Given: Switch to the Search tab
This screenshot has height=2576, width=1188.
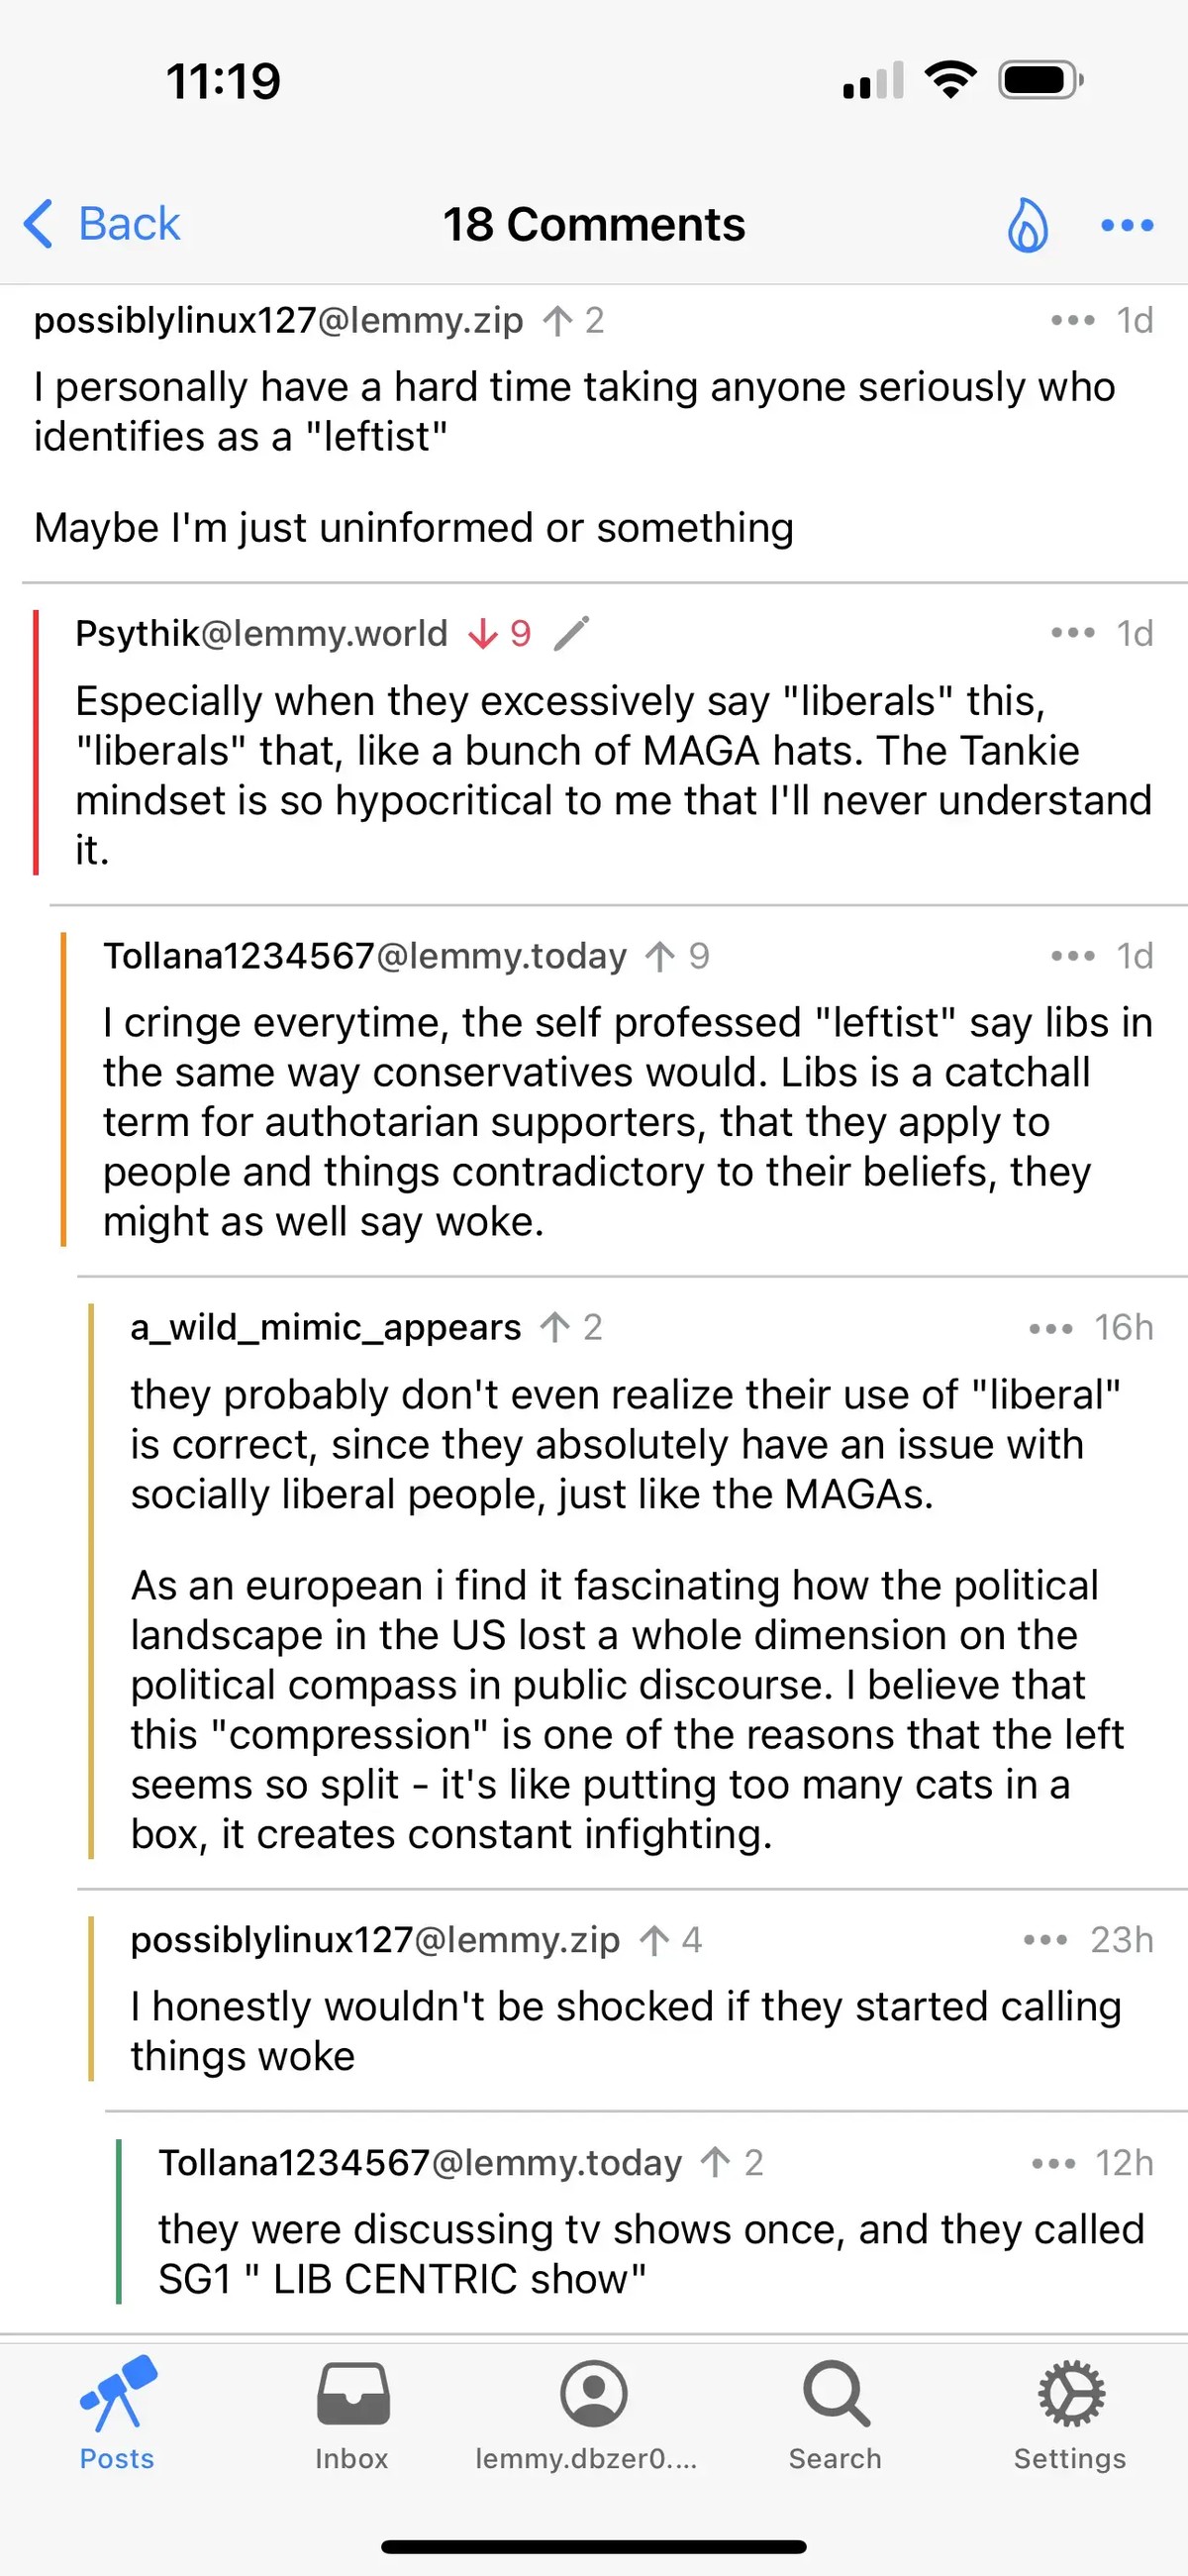Looking at the screenshot, I should tap(835, 2413).
